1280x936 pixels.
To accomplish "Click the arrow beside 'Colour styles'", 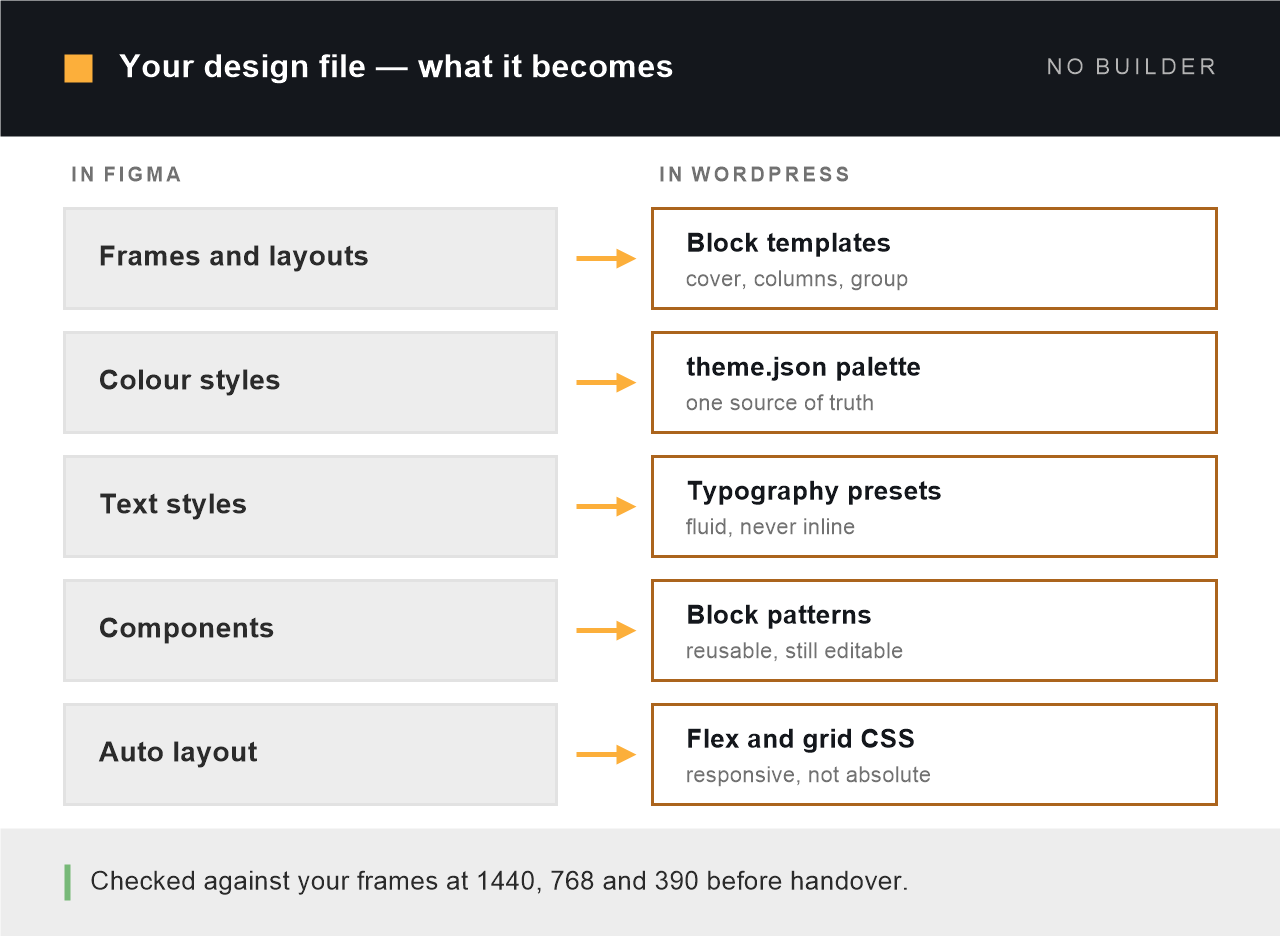I will [x=606, y=383].
